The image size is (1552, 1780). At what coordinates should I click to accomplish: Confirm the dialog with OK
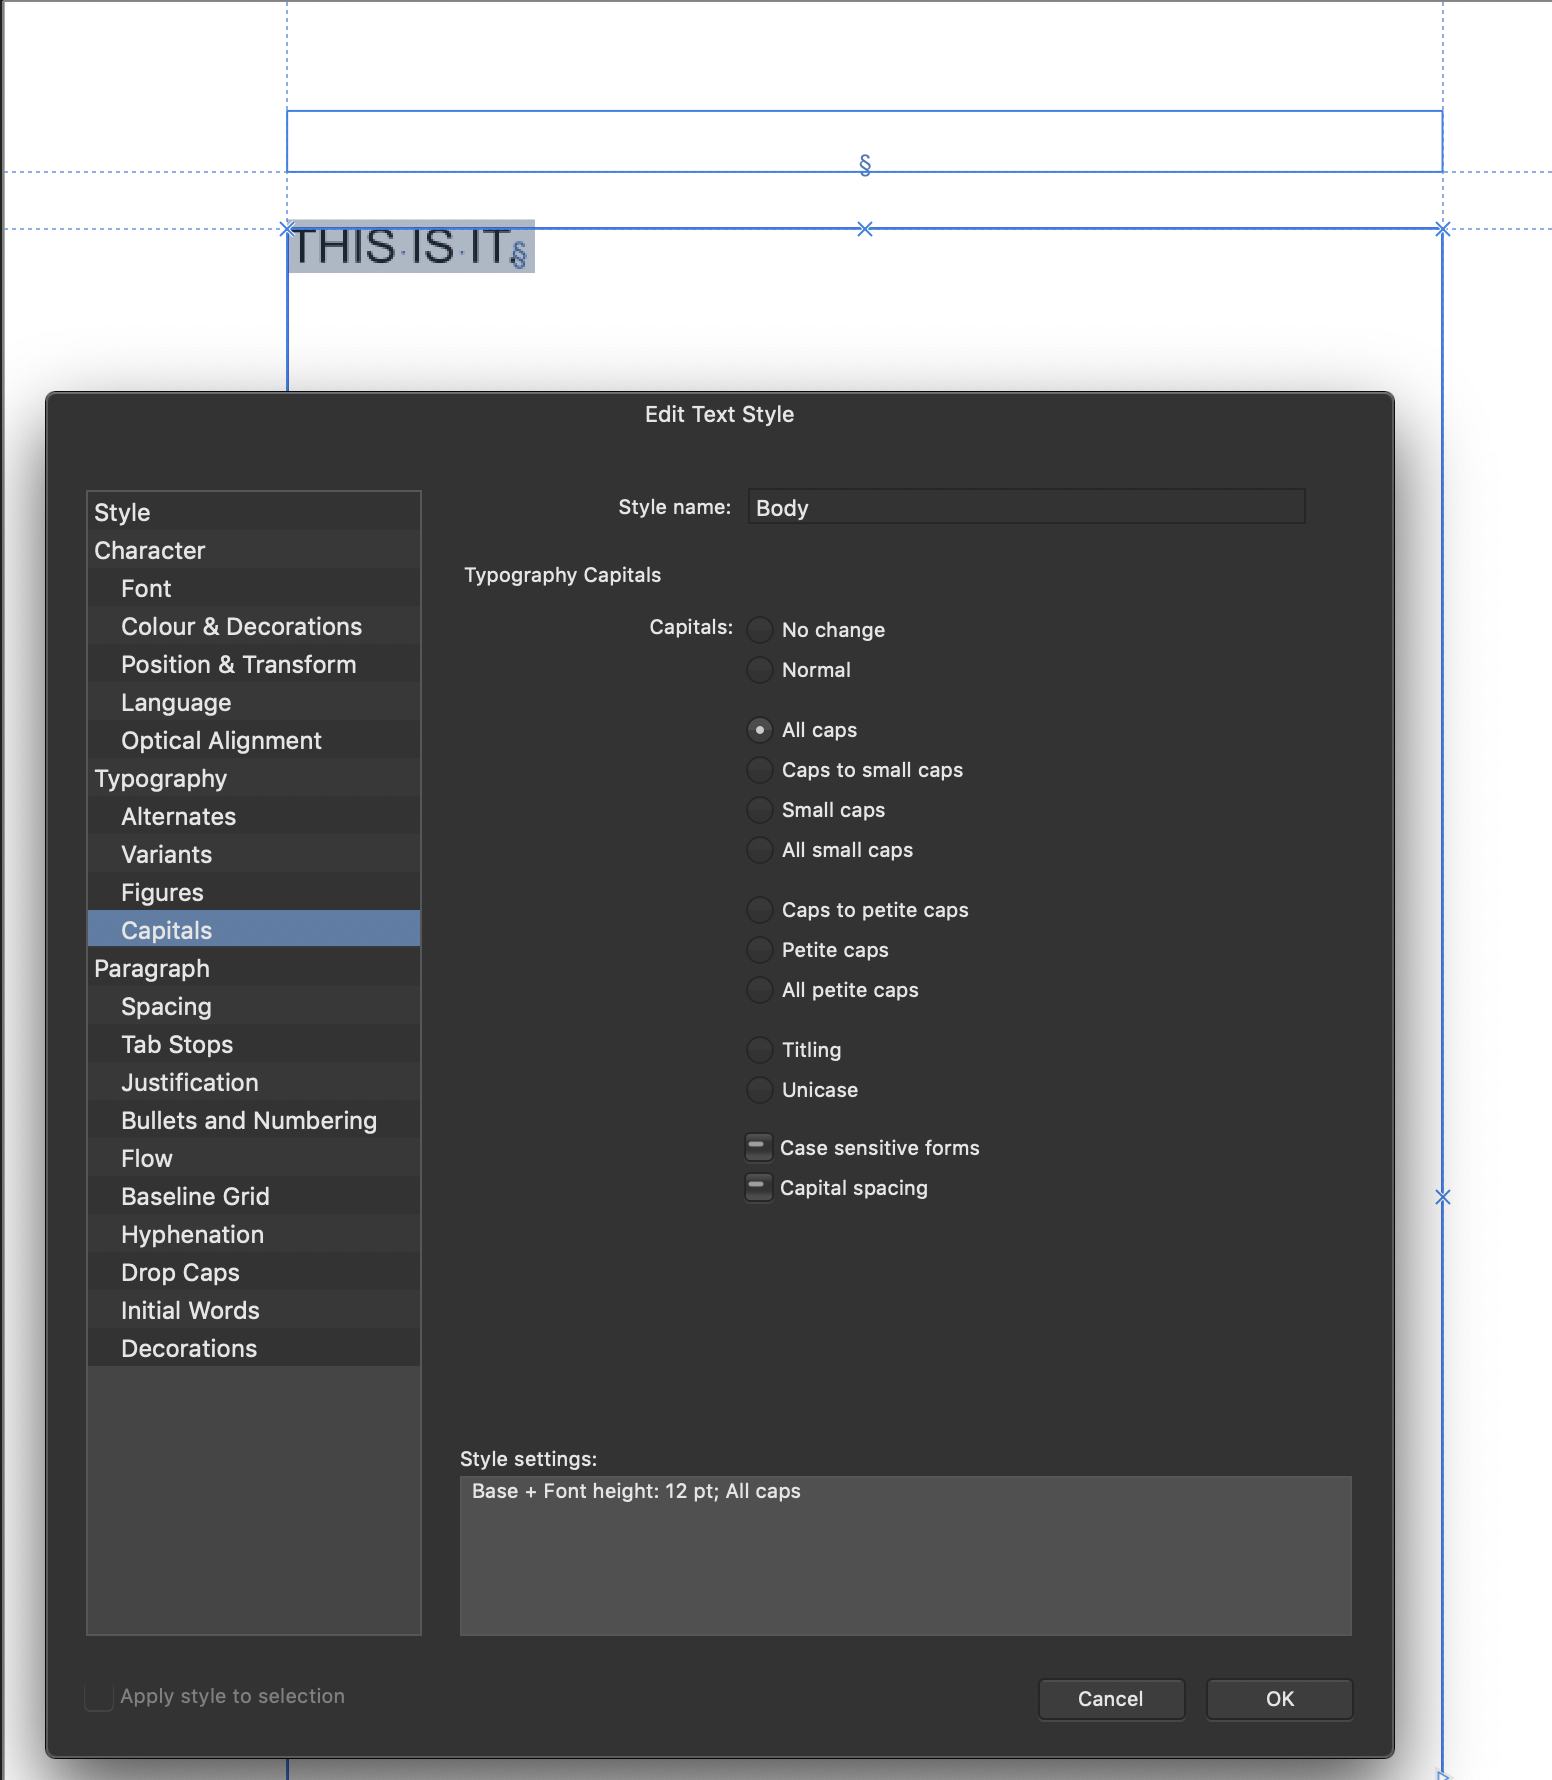pyautogui.click(x=1279, y=1699)
